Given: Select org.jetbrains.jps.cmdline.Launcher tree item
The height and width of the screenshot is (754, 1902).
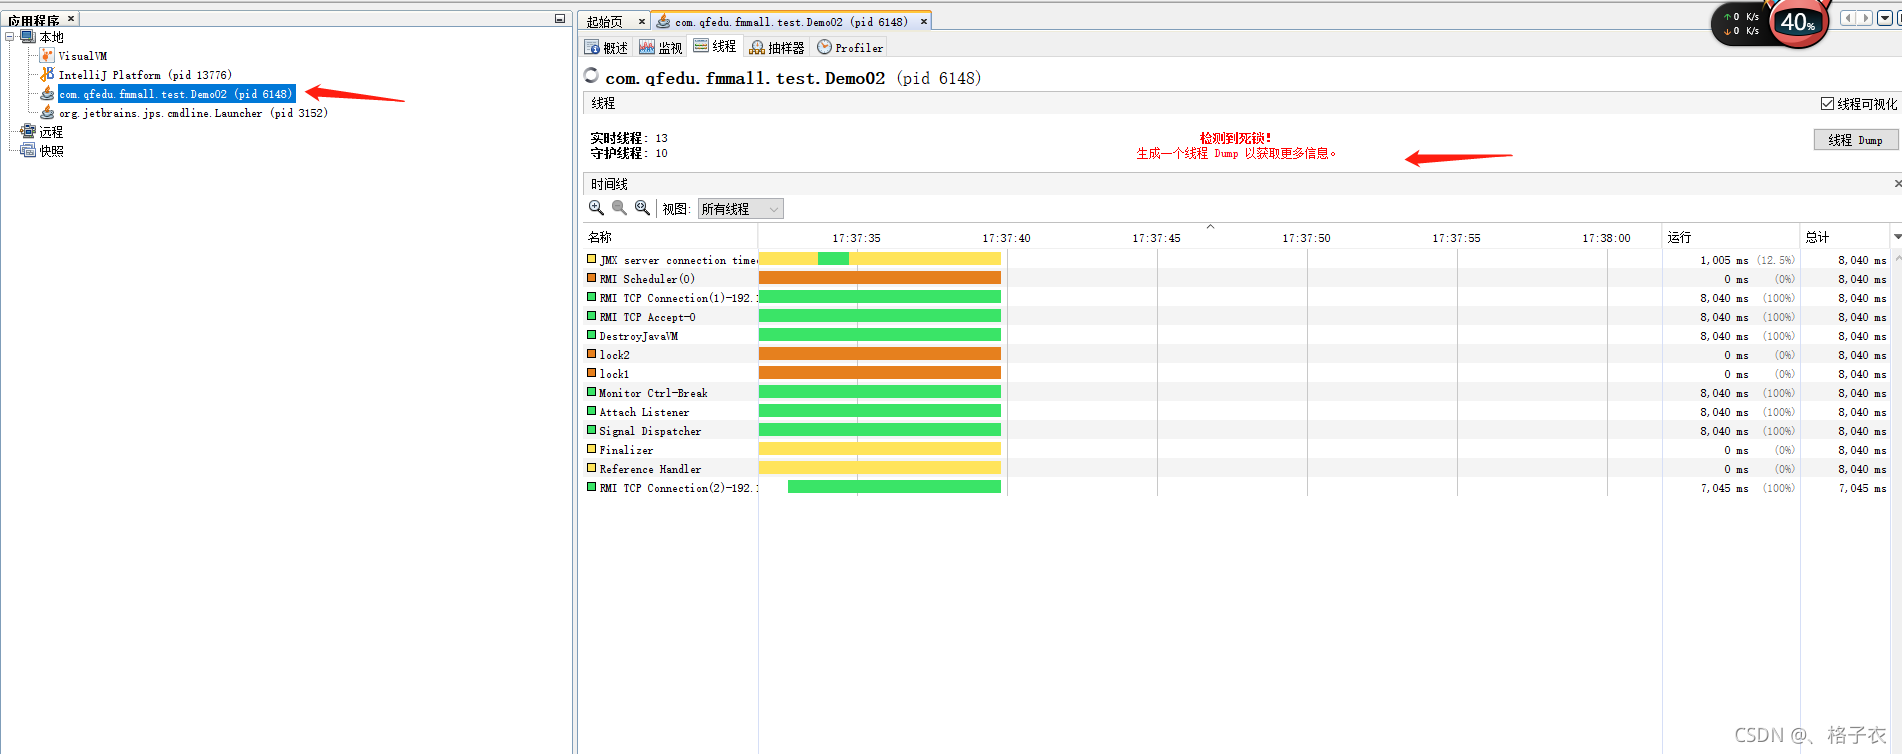Looking at the screenshot, I should click(193, 113).
